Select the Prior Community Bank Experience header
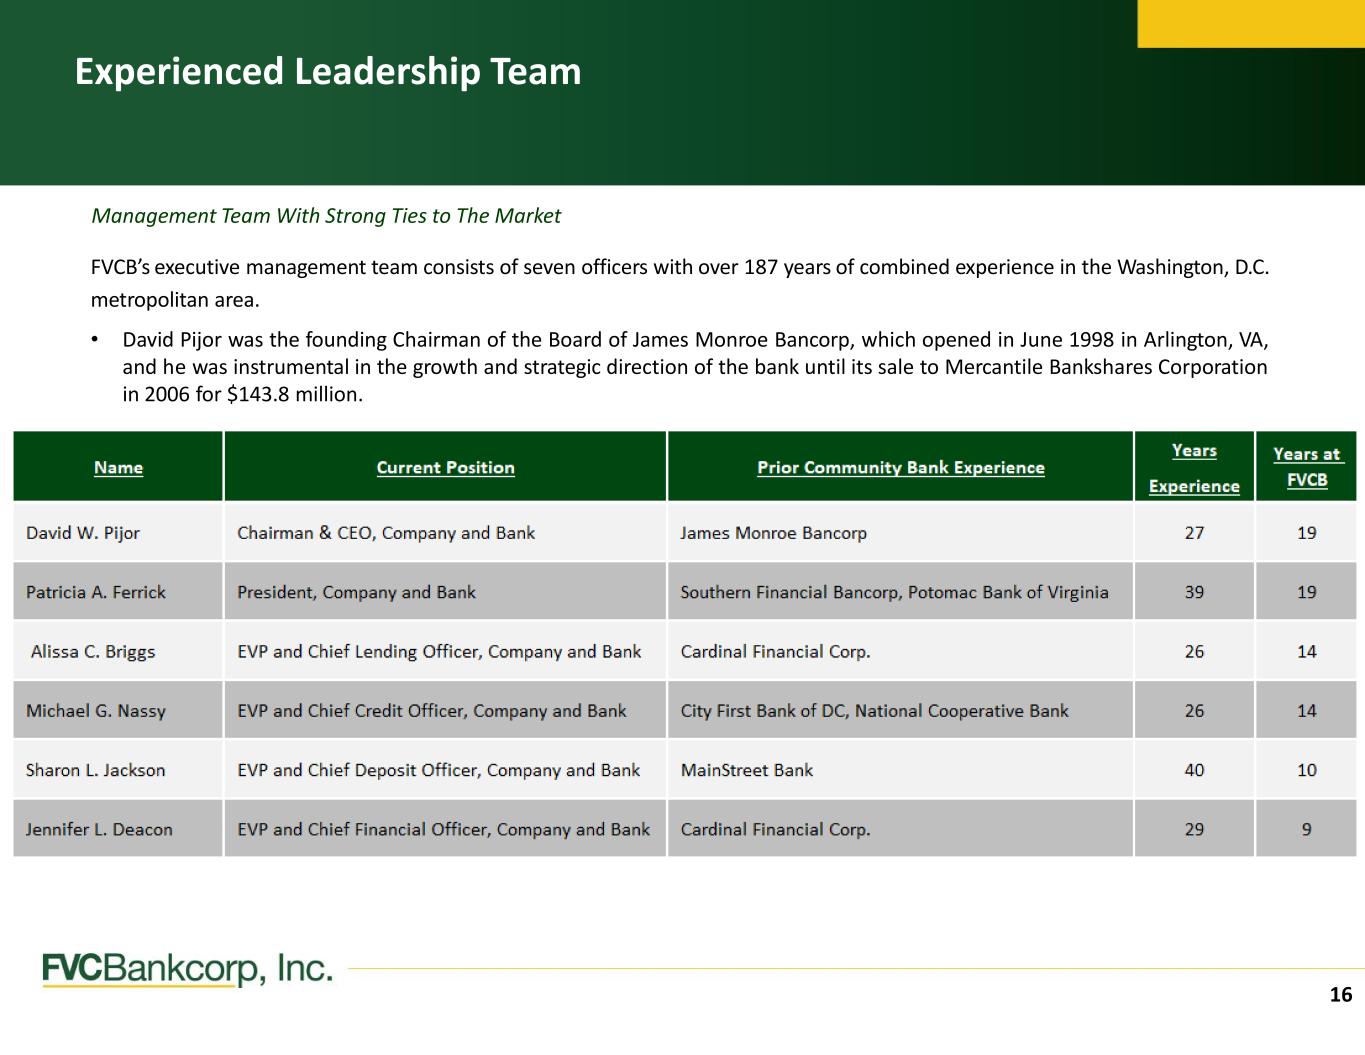The width and height of the screenshot is (1365, 1055). tap(900, 467)
